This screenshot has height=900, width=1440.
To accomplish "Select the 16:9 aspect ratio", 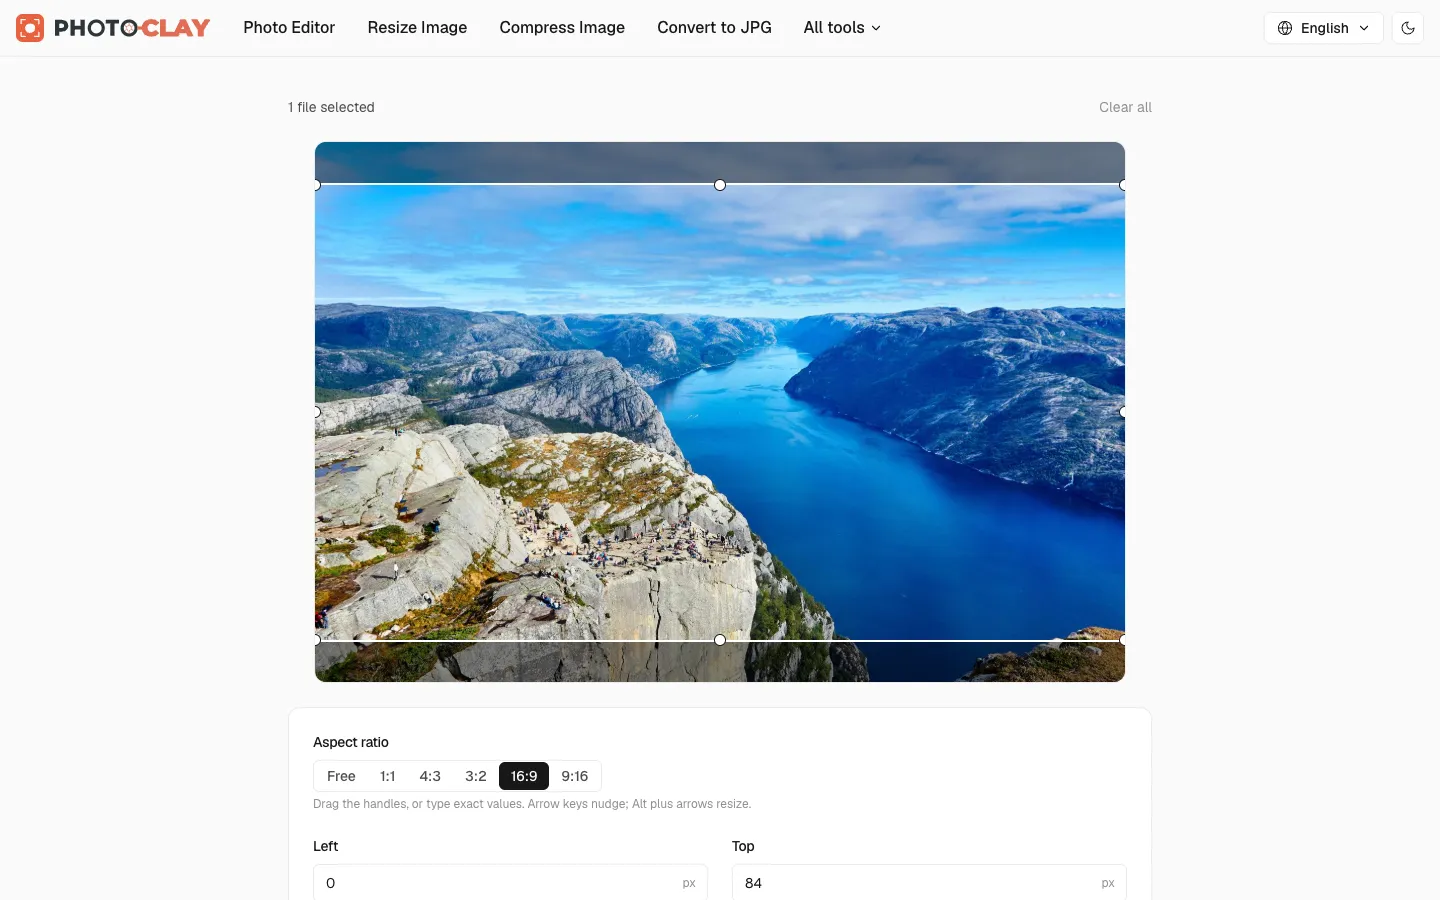I will coord(524,776).
